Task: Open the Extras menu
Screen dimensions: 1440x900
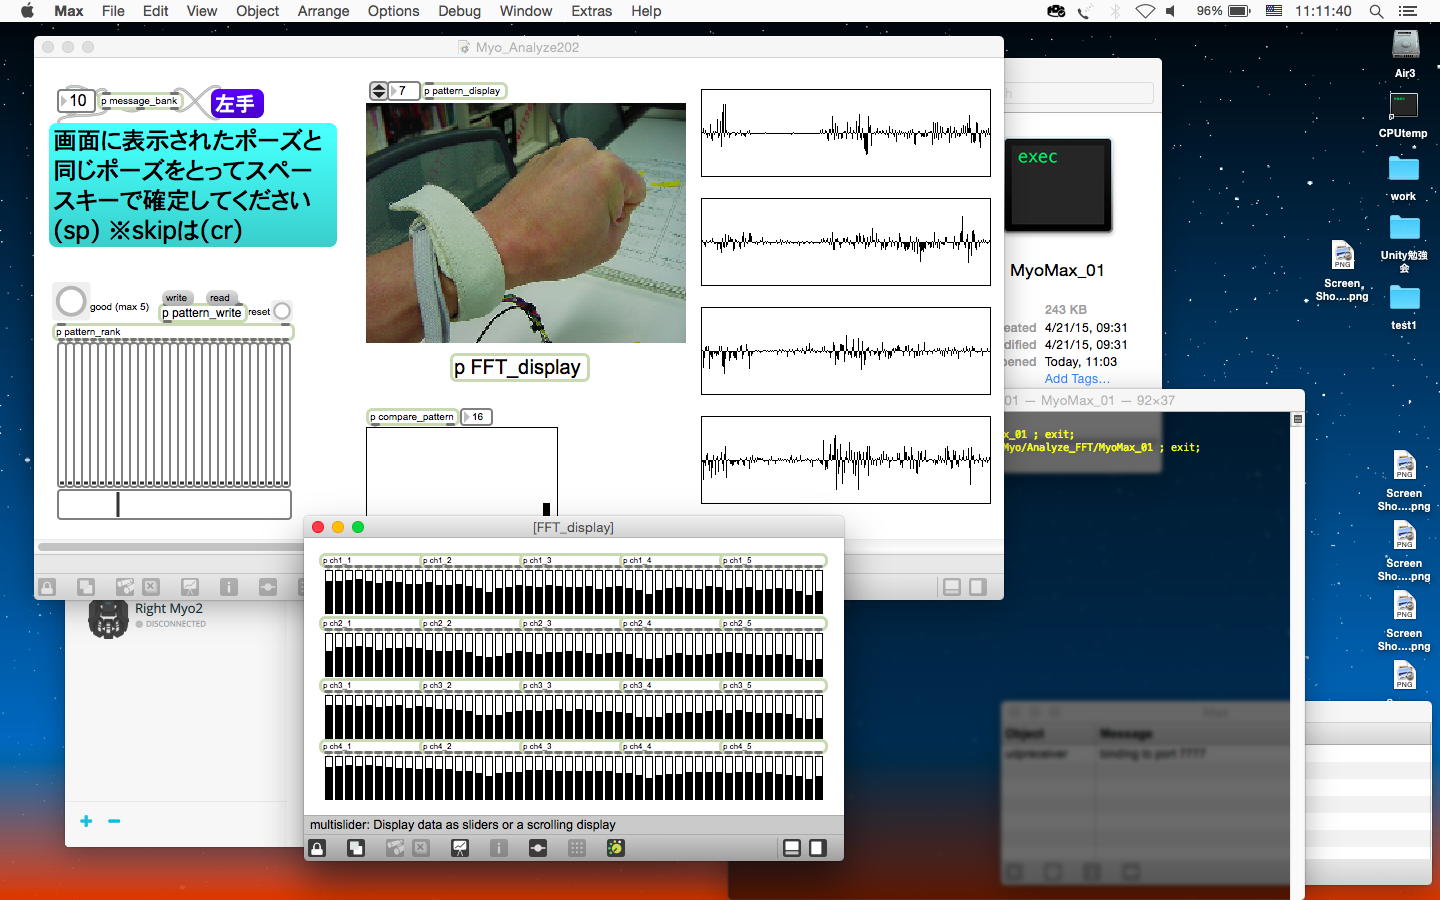Action: point(591,11)
